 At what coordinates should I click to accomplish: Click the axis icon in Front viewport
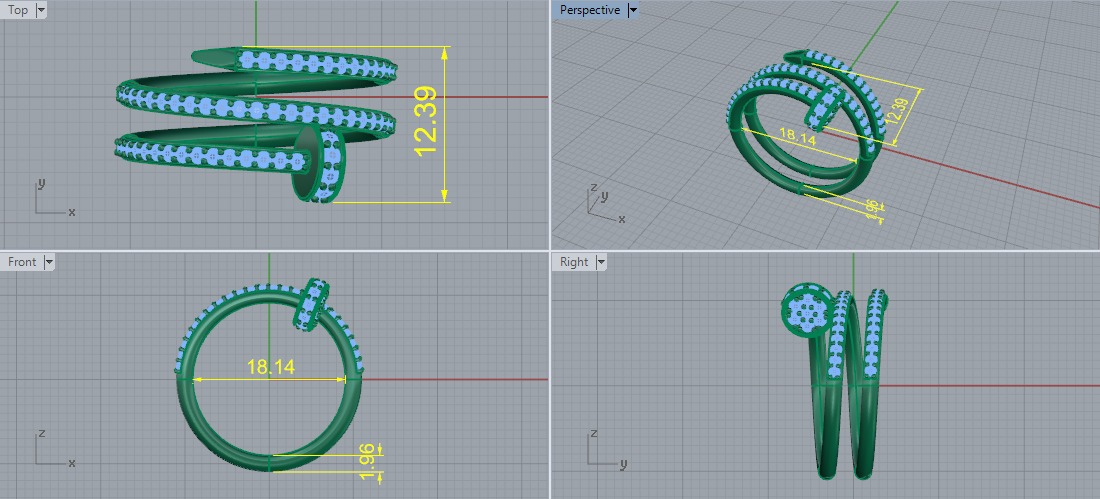coord(53,448)
